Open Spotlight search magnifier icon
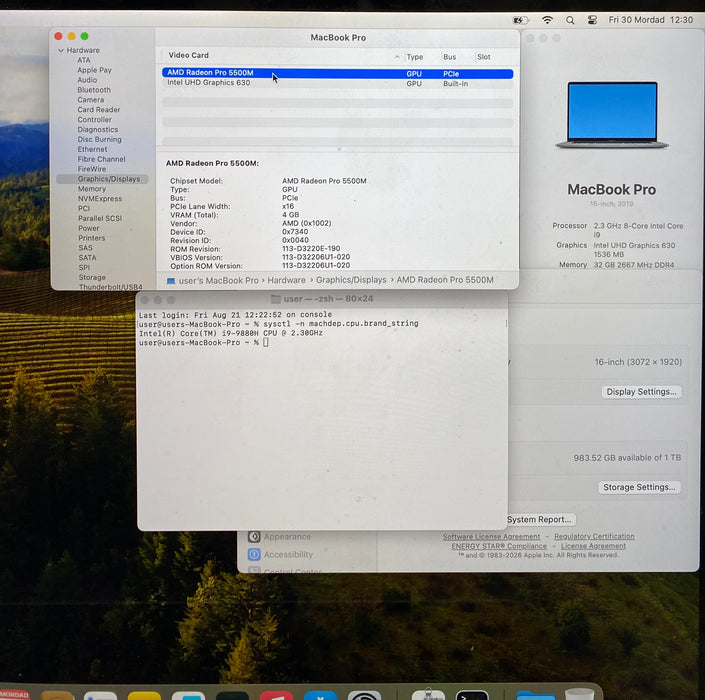Screen dimensions: 705x700 (x=570, y=20)
